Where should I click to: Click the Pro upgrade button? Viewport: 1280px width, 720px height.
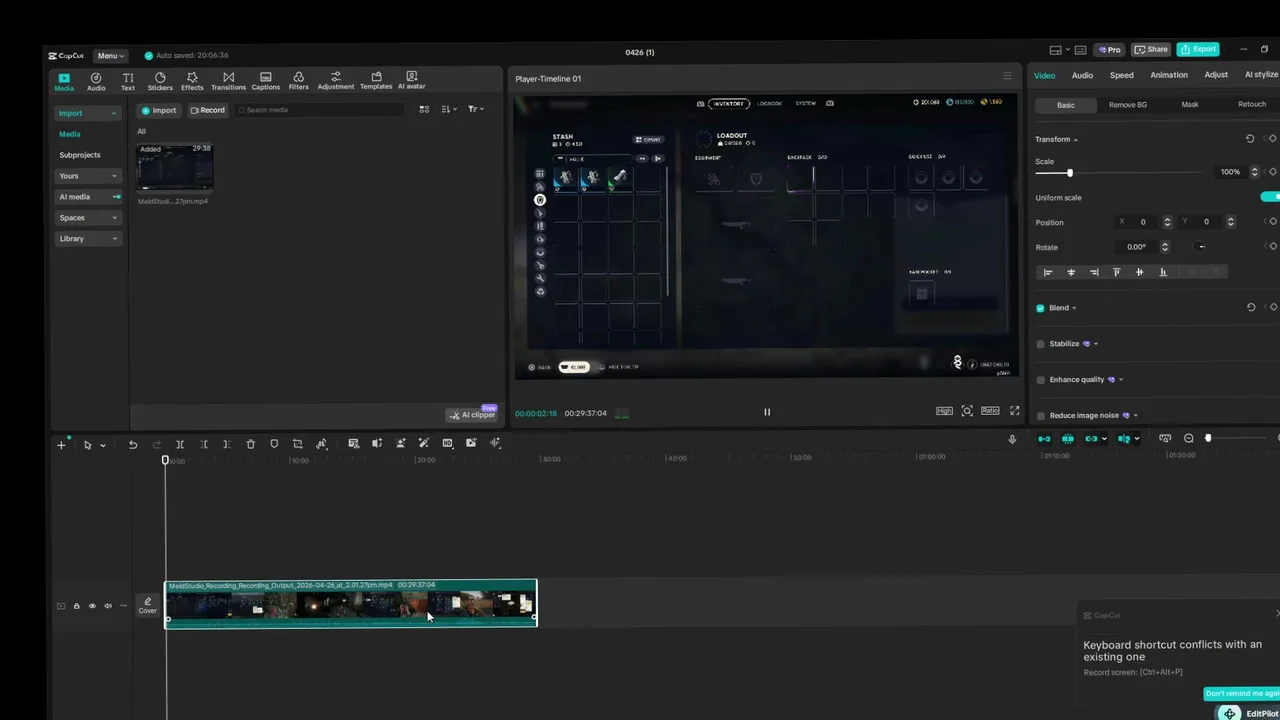[1110, 49]
